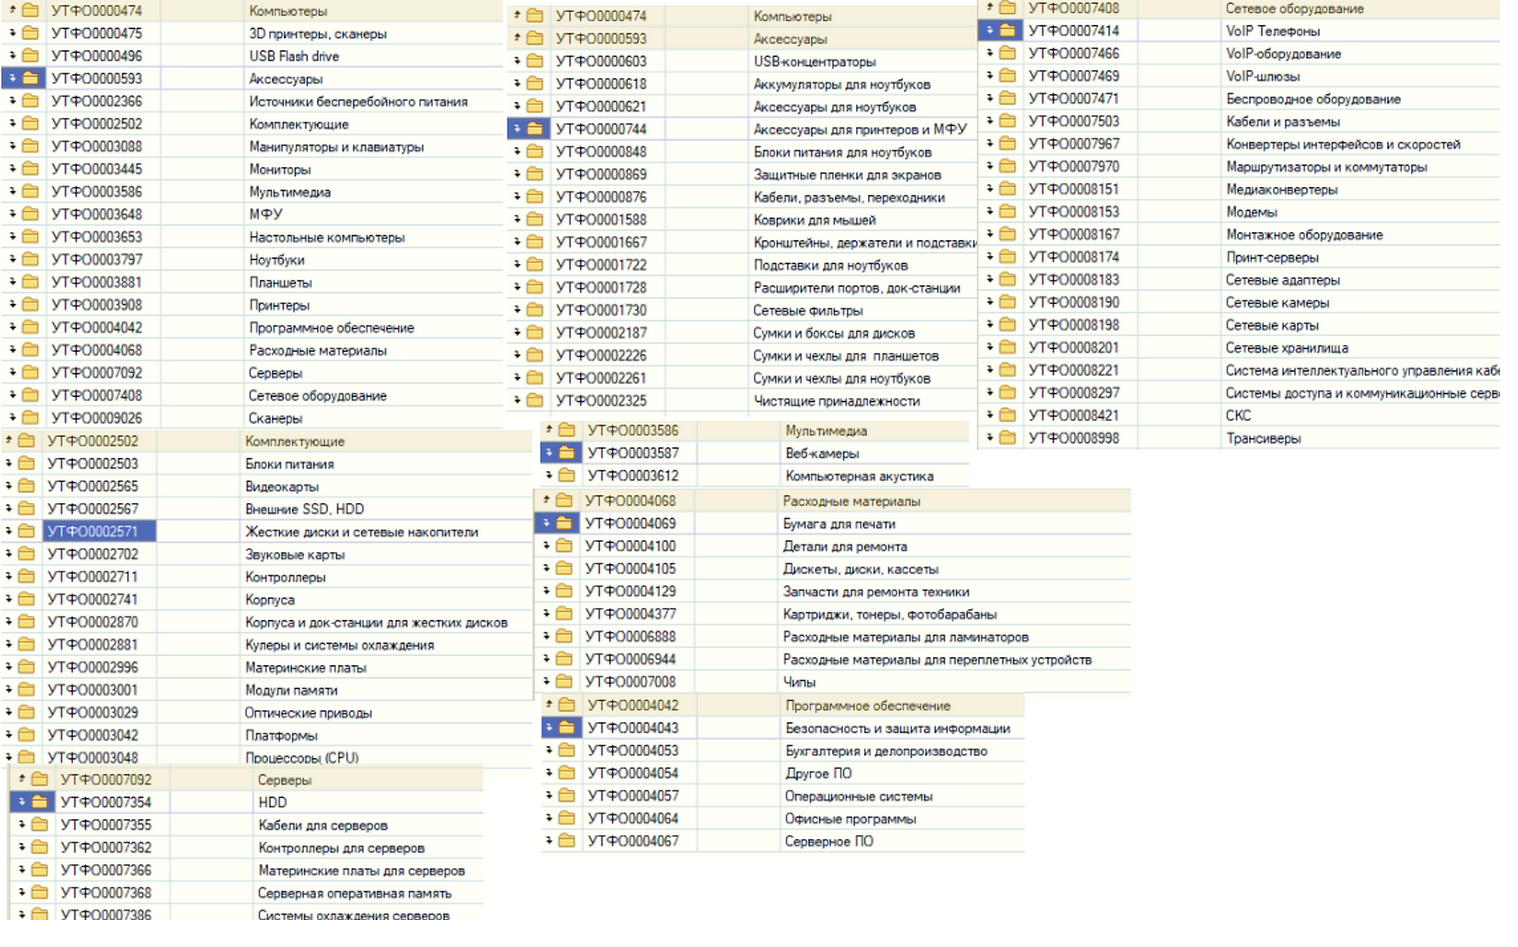Select the folder icon of VoIP Телефоны
The height and width of the screenshot is (947, 1518).
pyautogui.click(x=1007, y=31)
